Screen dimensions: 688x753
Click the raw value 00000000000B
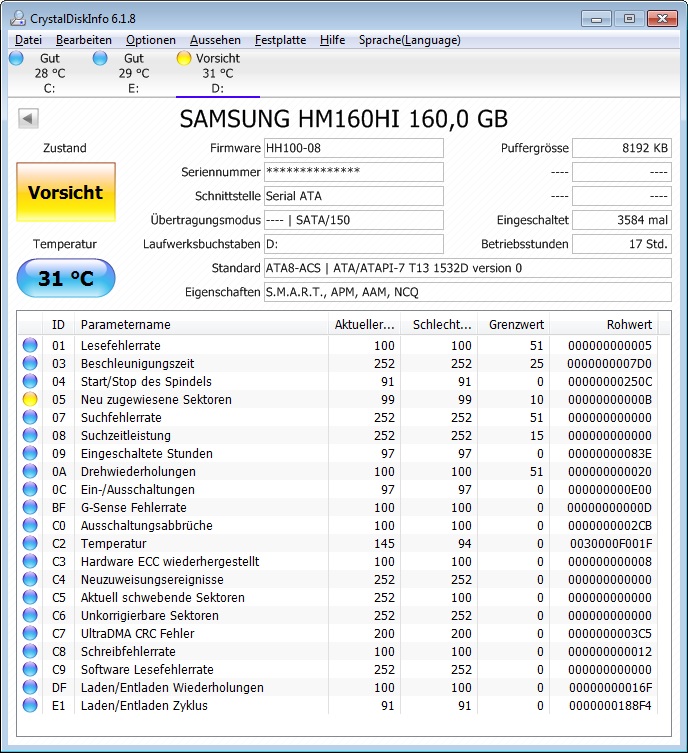coord(610,400)
